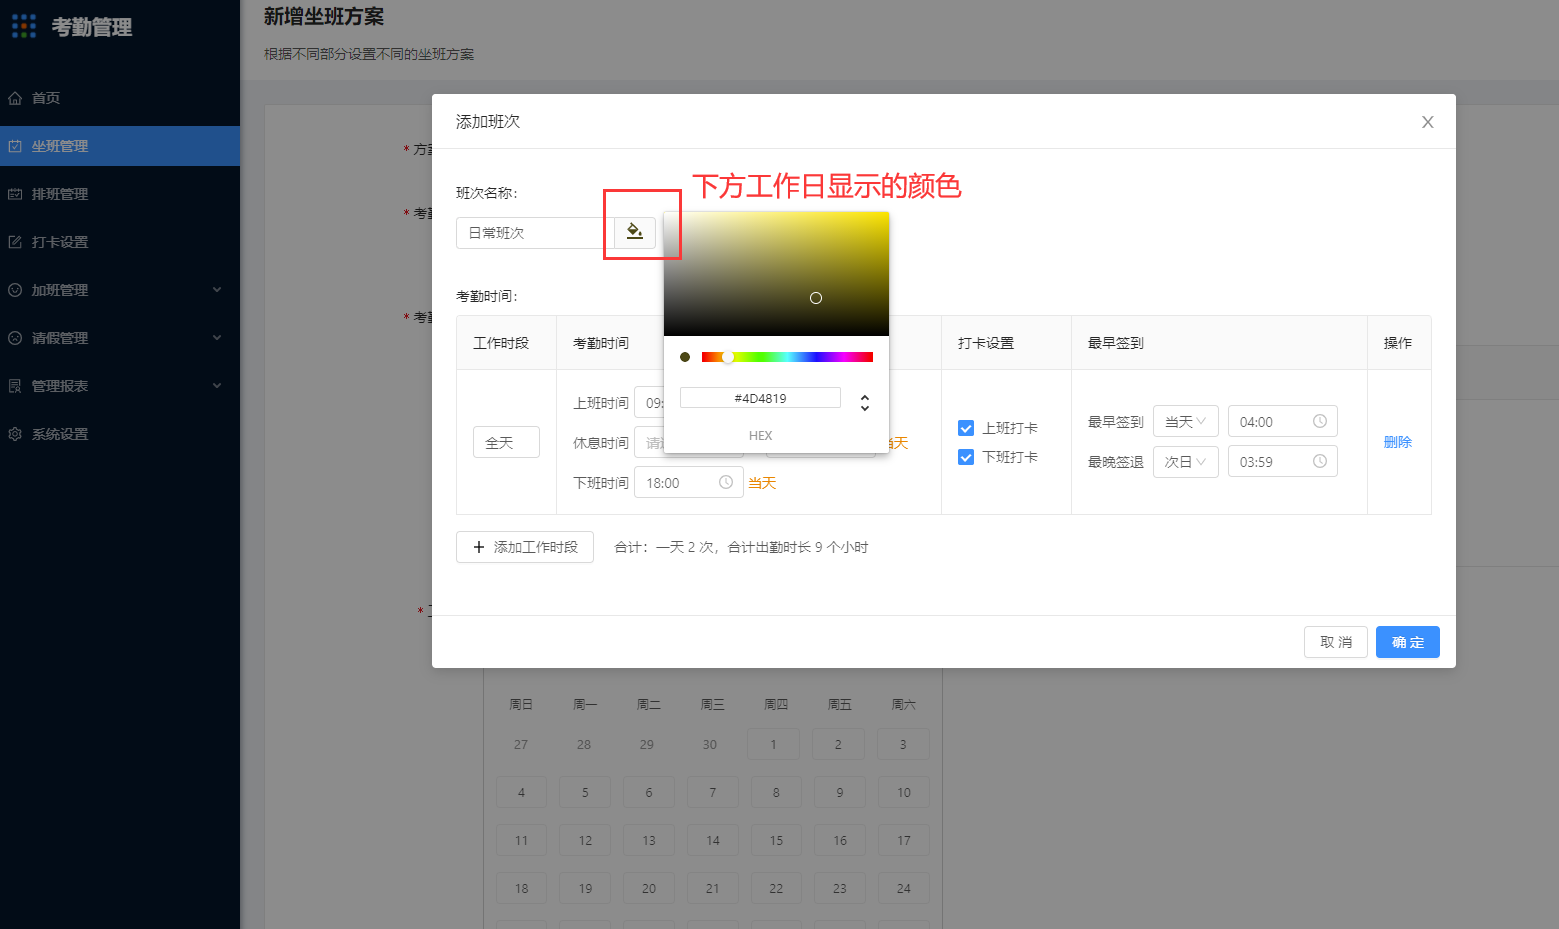Image resolution: width=1559 pixels, height=929 pixels.
Task: Click the 下班时间 18:00 field
Action: point(689,482)
